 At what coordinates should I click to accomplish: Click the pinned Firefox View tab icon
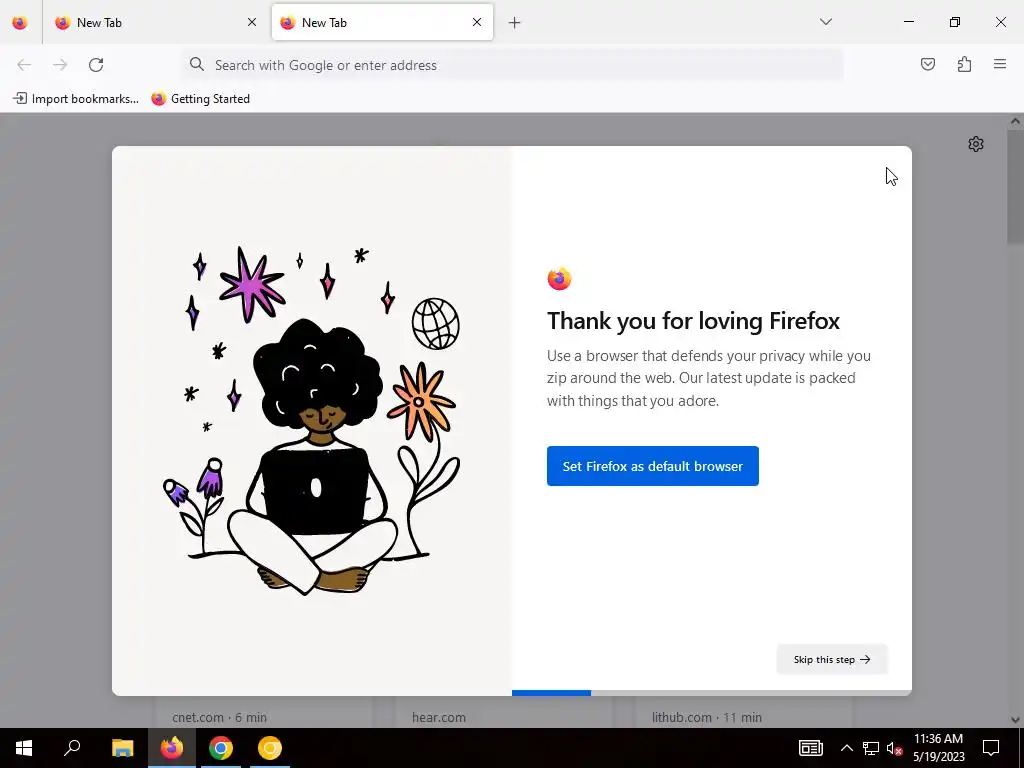(20, 22)
